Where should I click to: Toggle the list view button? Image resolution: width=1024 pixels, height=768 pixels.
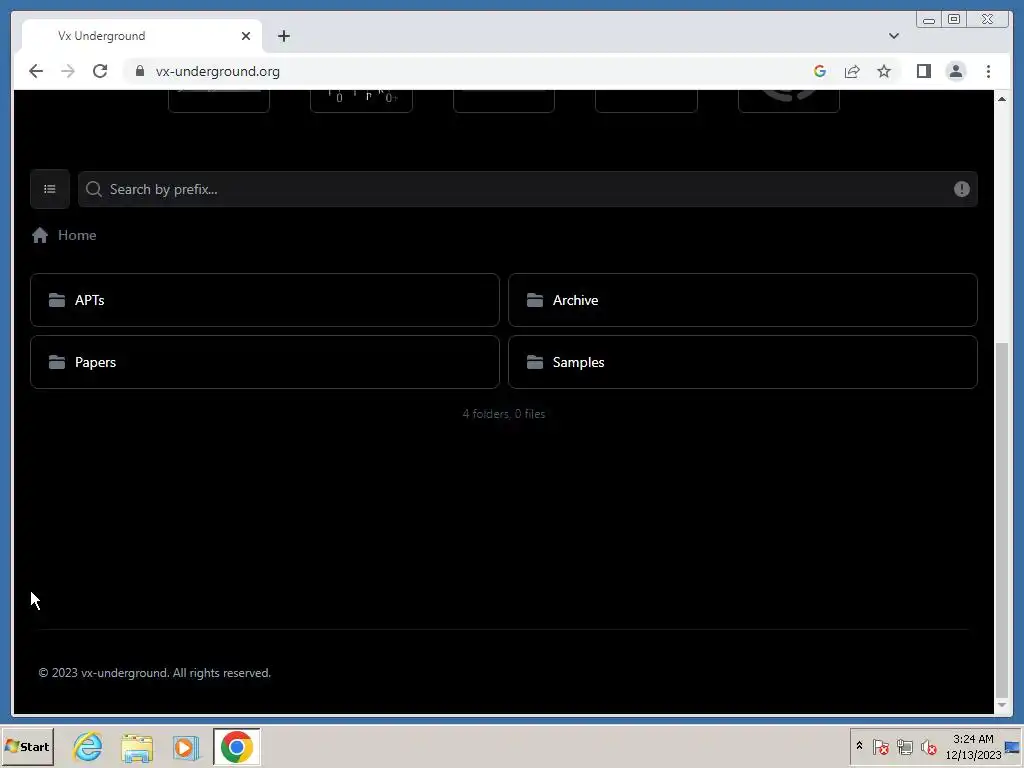point(50,189)
